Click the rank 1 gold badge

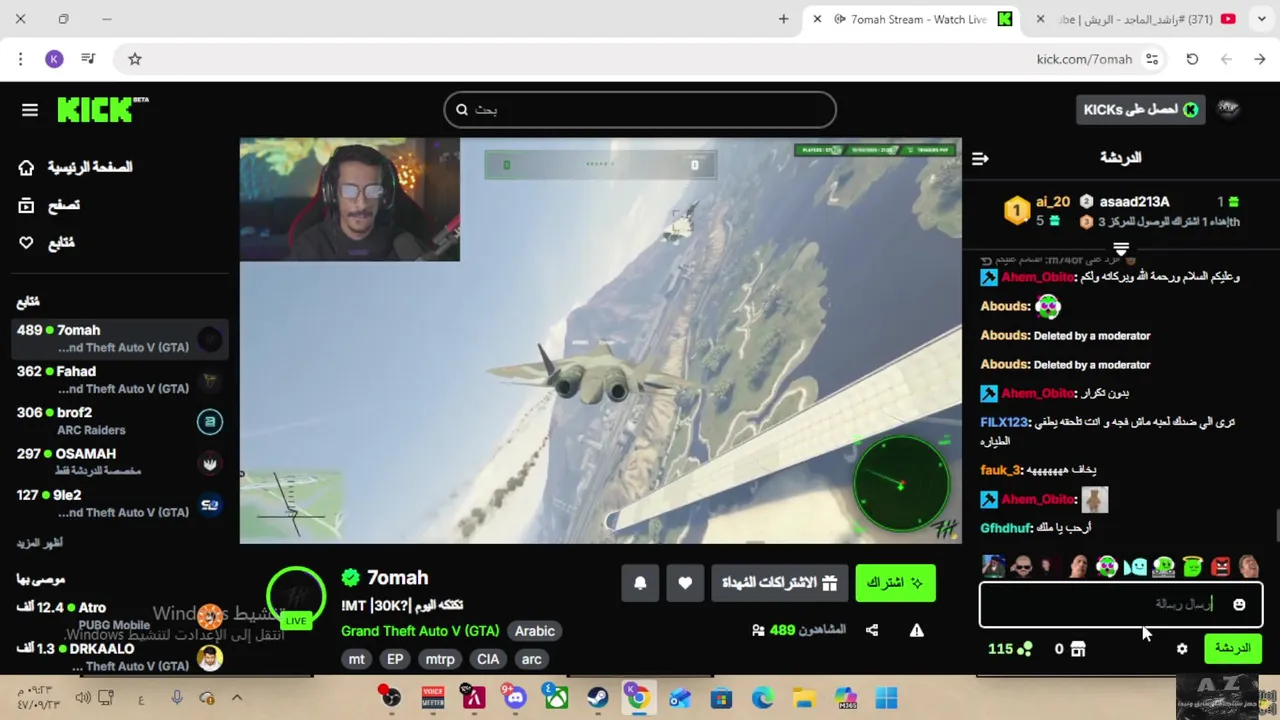tap(1017, 210)
